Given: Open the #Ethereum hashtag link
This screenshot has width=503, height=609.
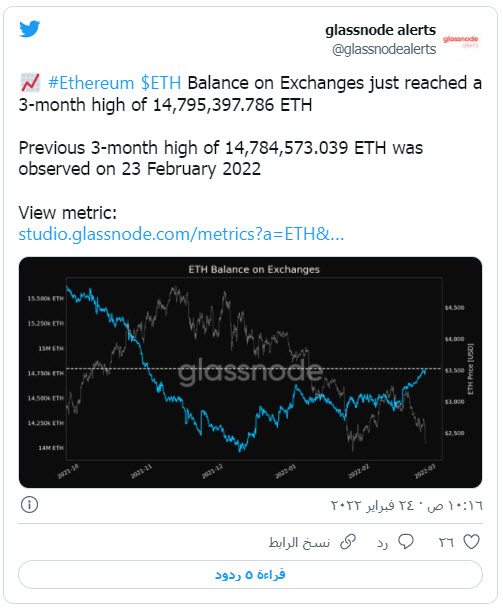Looking at the screenshot, I should (91, 83).
